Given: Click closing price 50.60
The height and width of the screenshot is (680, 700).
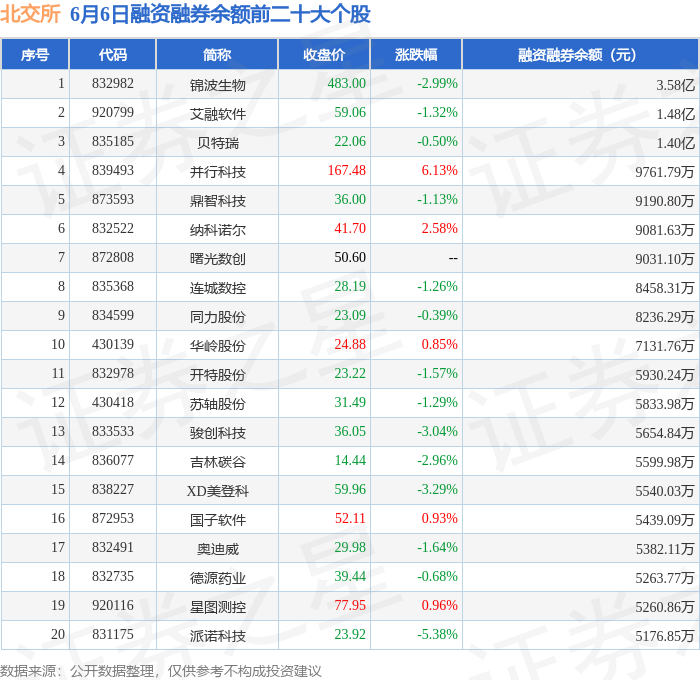Looking at the screenshot, I should tap(350, 258).
